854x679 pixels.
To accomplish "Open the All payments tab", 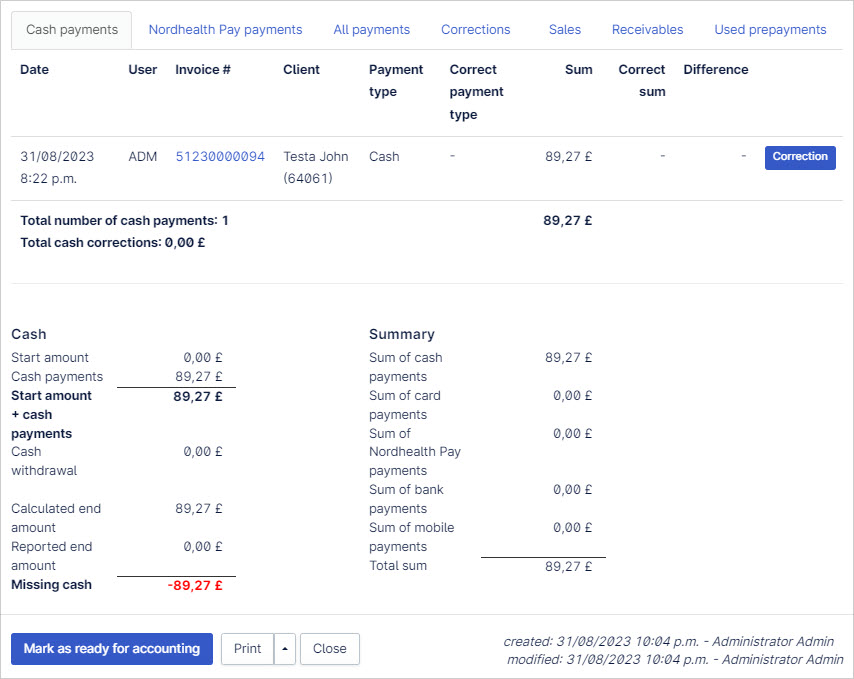I will click(371, 30).
